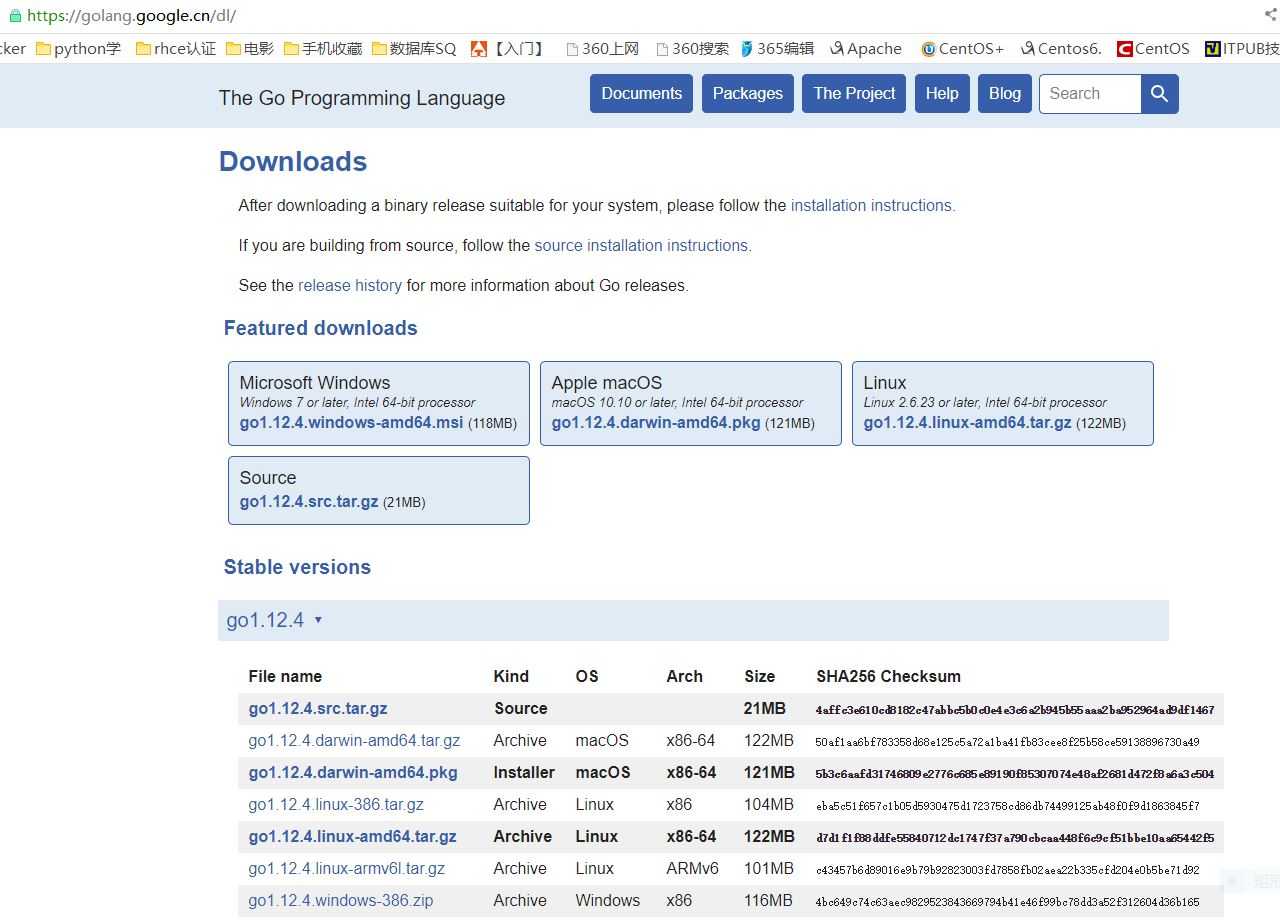
Task: Open the release history link
Action: tap(350, 285)
